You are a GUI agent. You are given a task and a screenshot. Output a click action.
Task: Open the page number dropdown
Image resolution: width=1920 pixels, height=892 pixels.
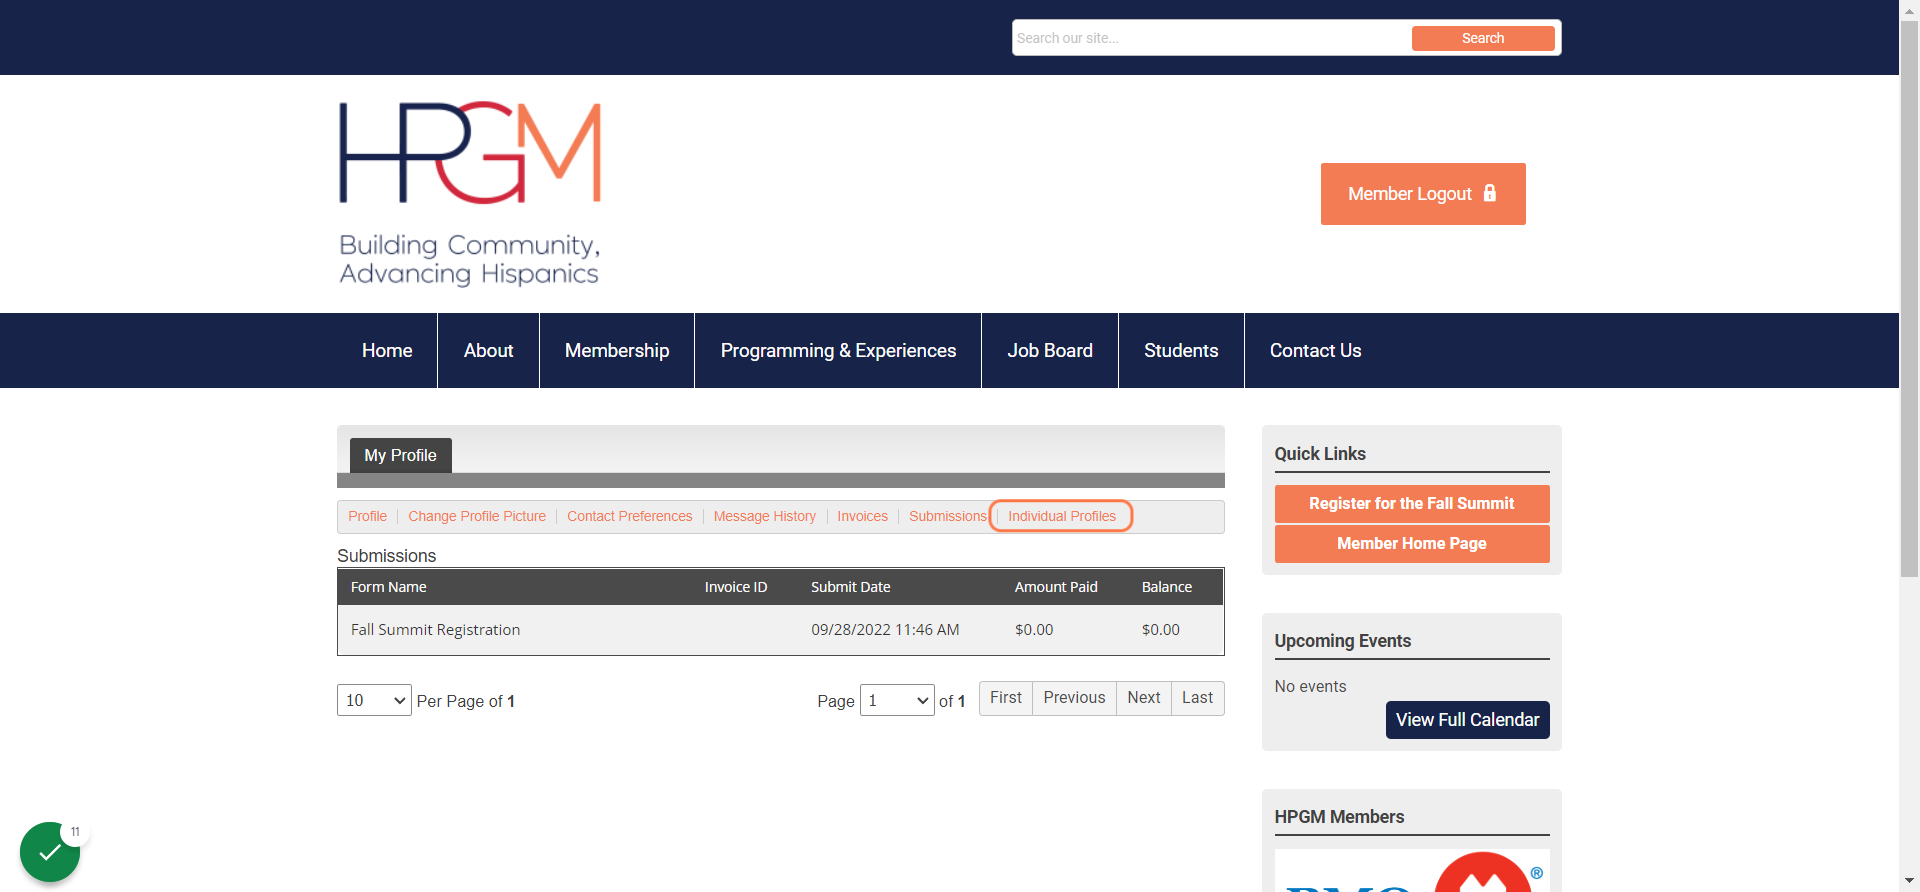tap(897, 700)
